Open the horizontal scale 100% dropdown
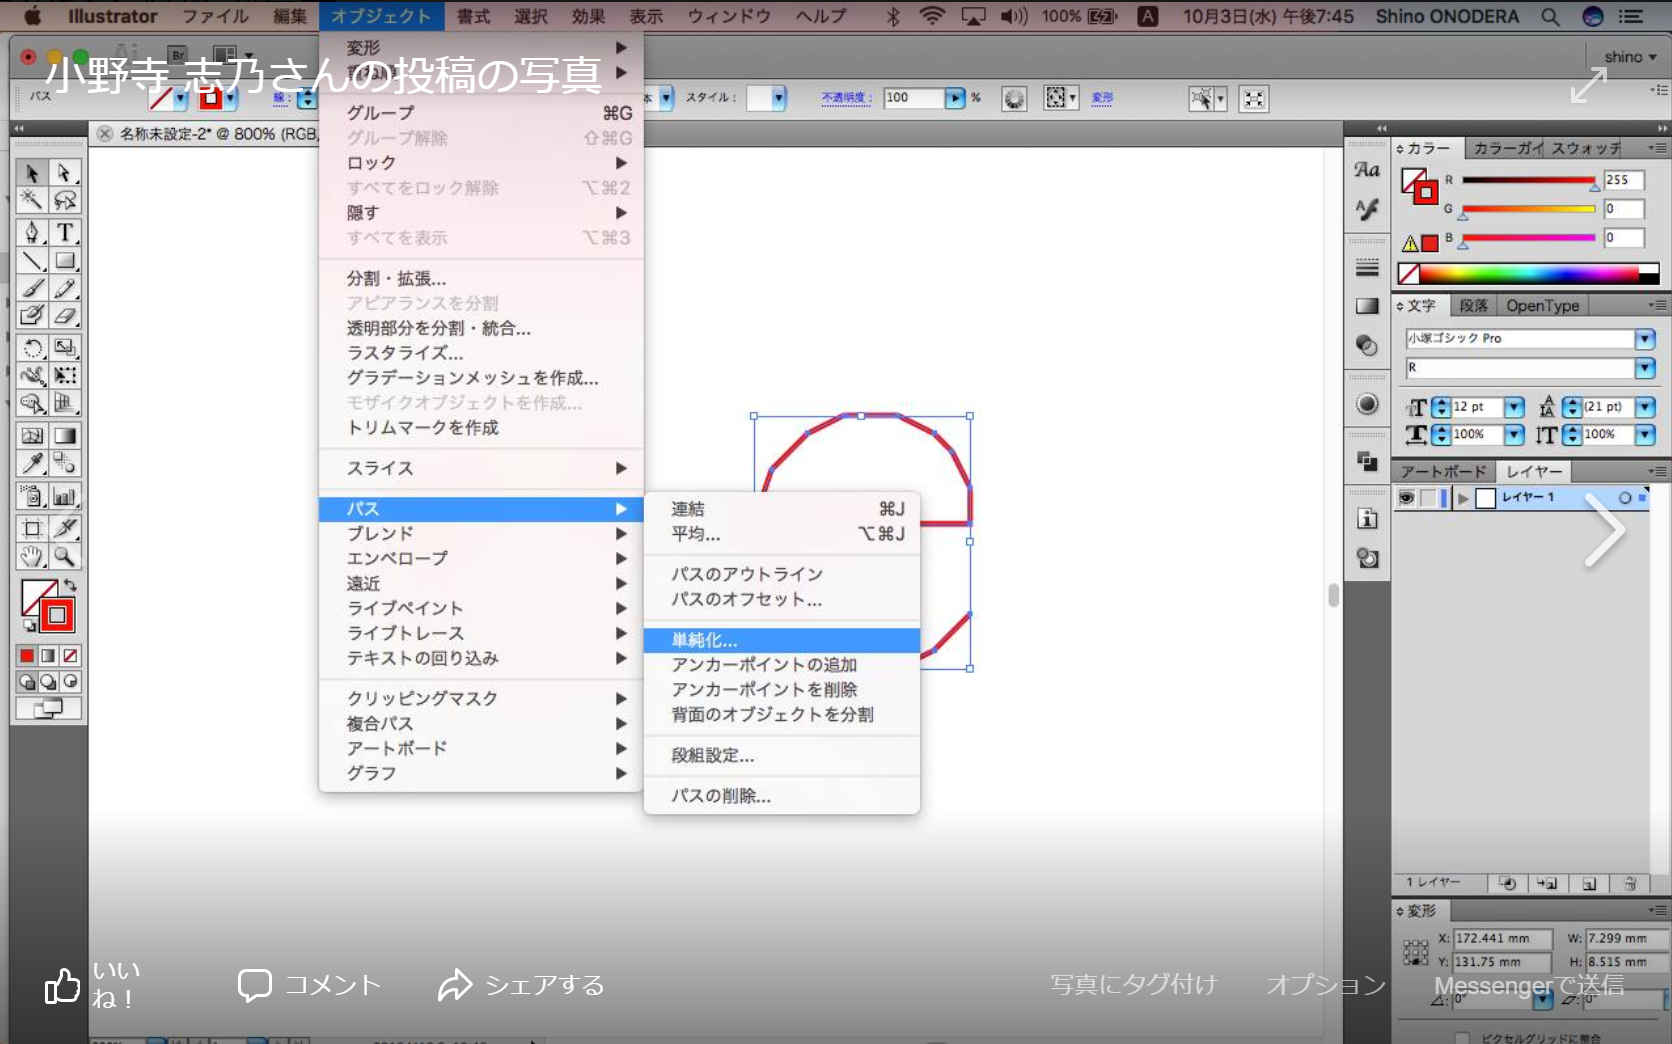Viewport: 1672px width, 1044px height. [1514, 435]
